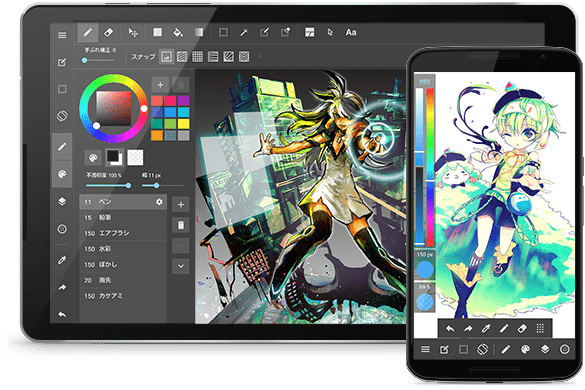The height and width of the screenshot is (390, 585).
Task: Choose the Gradient tool
Action: [198, 32]
